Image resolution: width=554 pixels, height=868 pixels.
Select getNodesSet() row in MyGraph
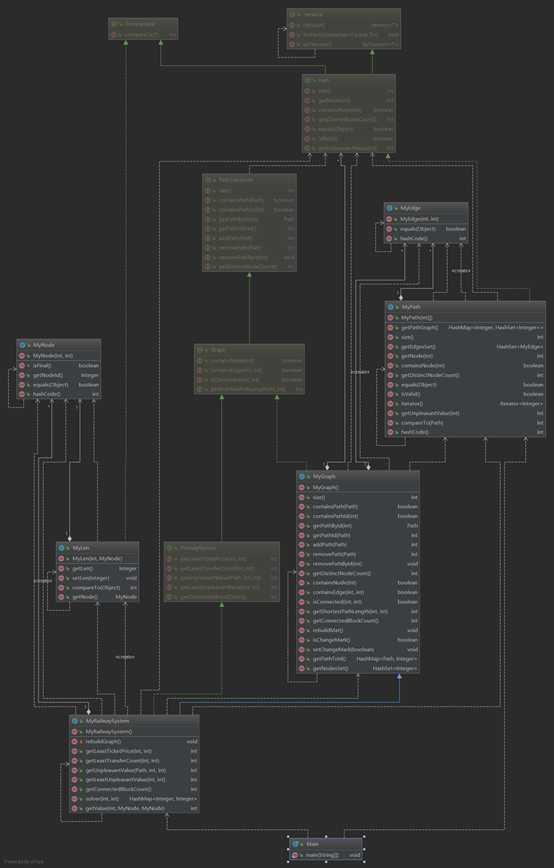pos(358,669)
